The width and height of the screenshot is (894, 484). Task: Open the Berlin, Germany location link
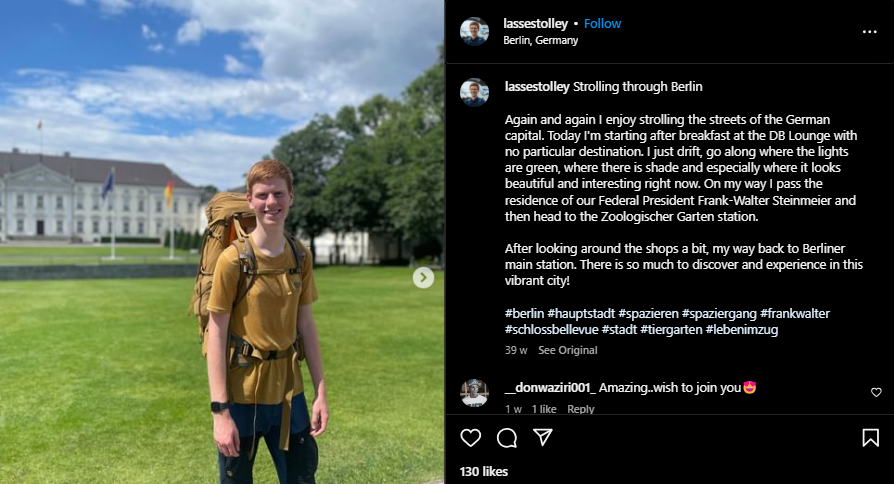(541, 40)
